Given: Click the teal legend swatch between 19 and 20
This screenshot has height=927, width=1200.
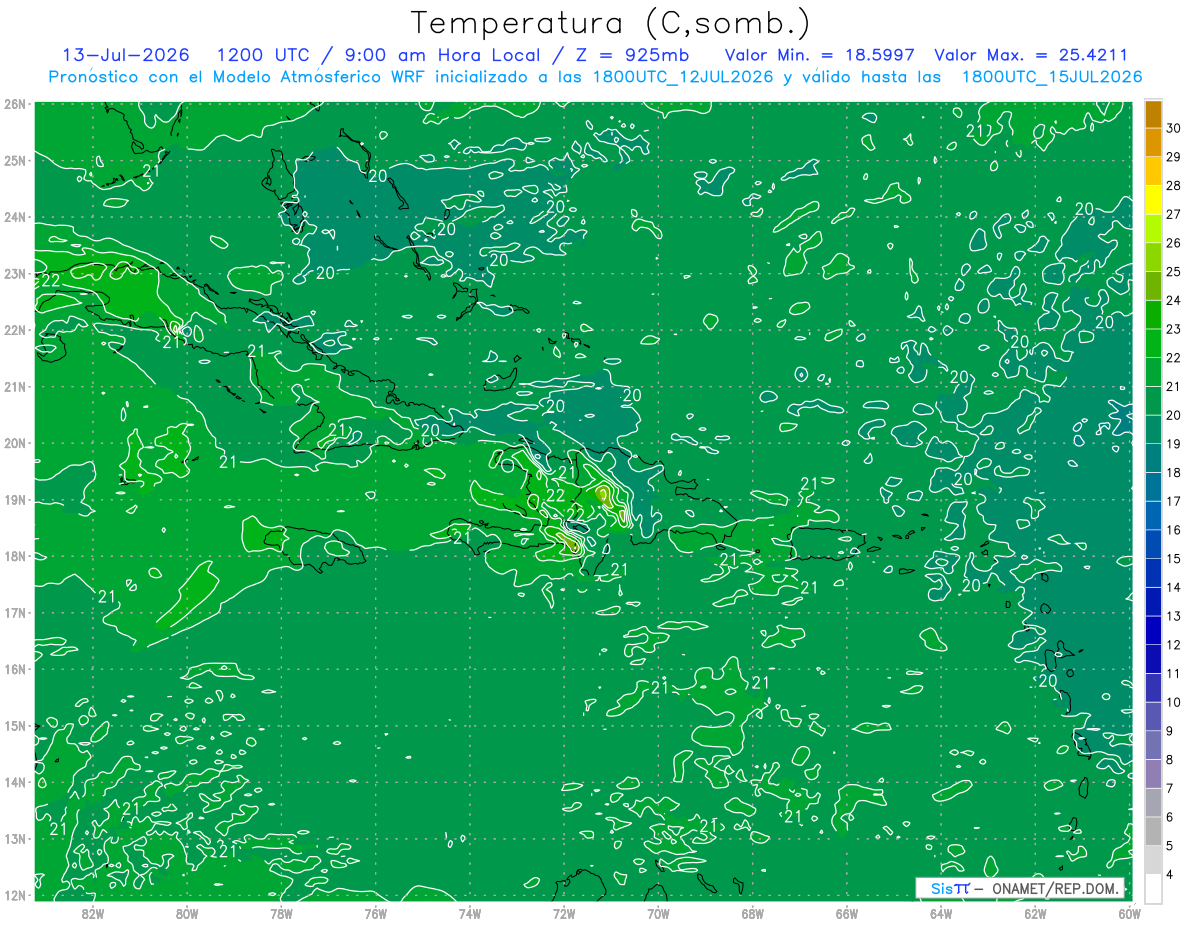Looking at the screenshot, I should (1153, 430).
